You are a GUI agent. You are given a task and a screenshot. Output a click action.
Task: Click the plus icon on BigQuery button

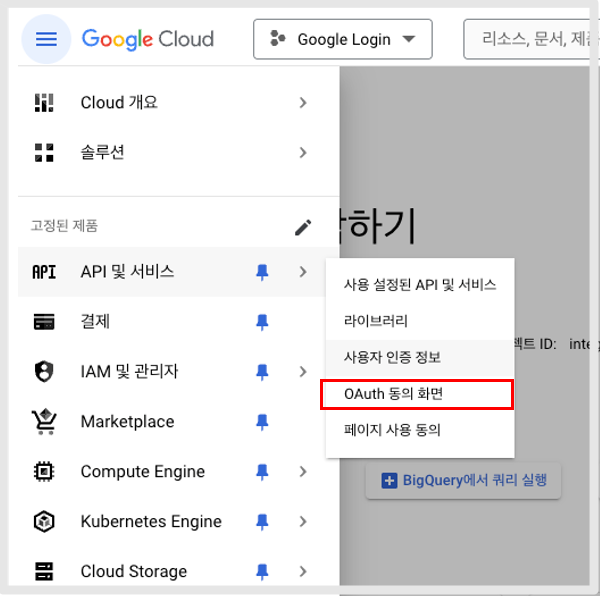pos(389,480)
